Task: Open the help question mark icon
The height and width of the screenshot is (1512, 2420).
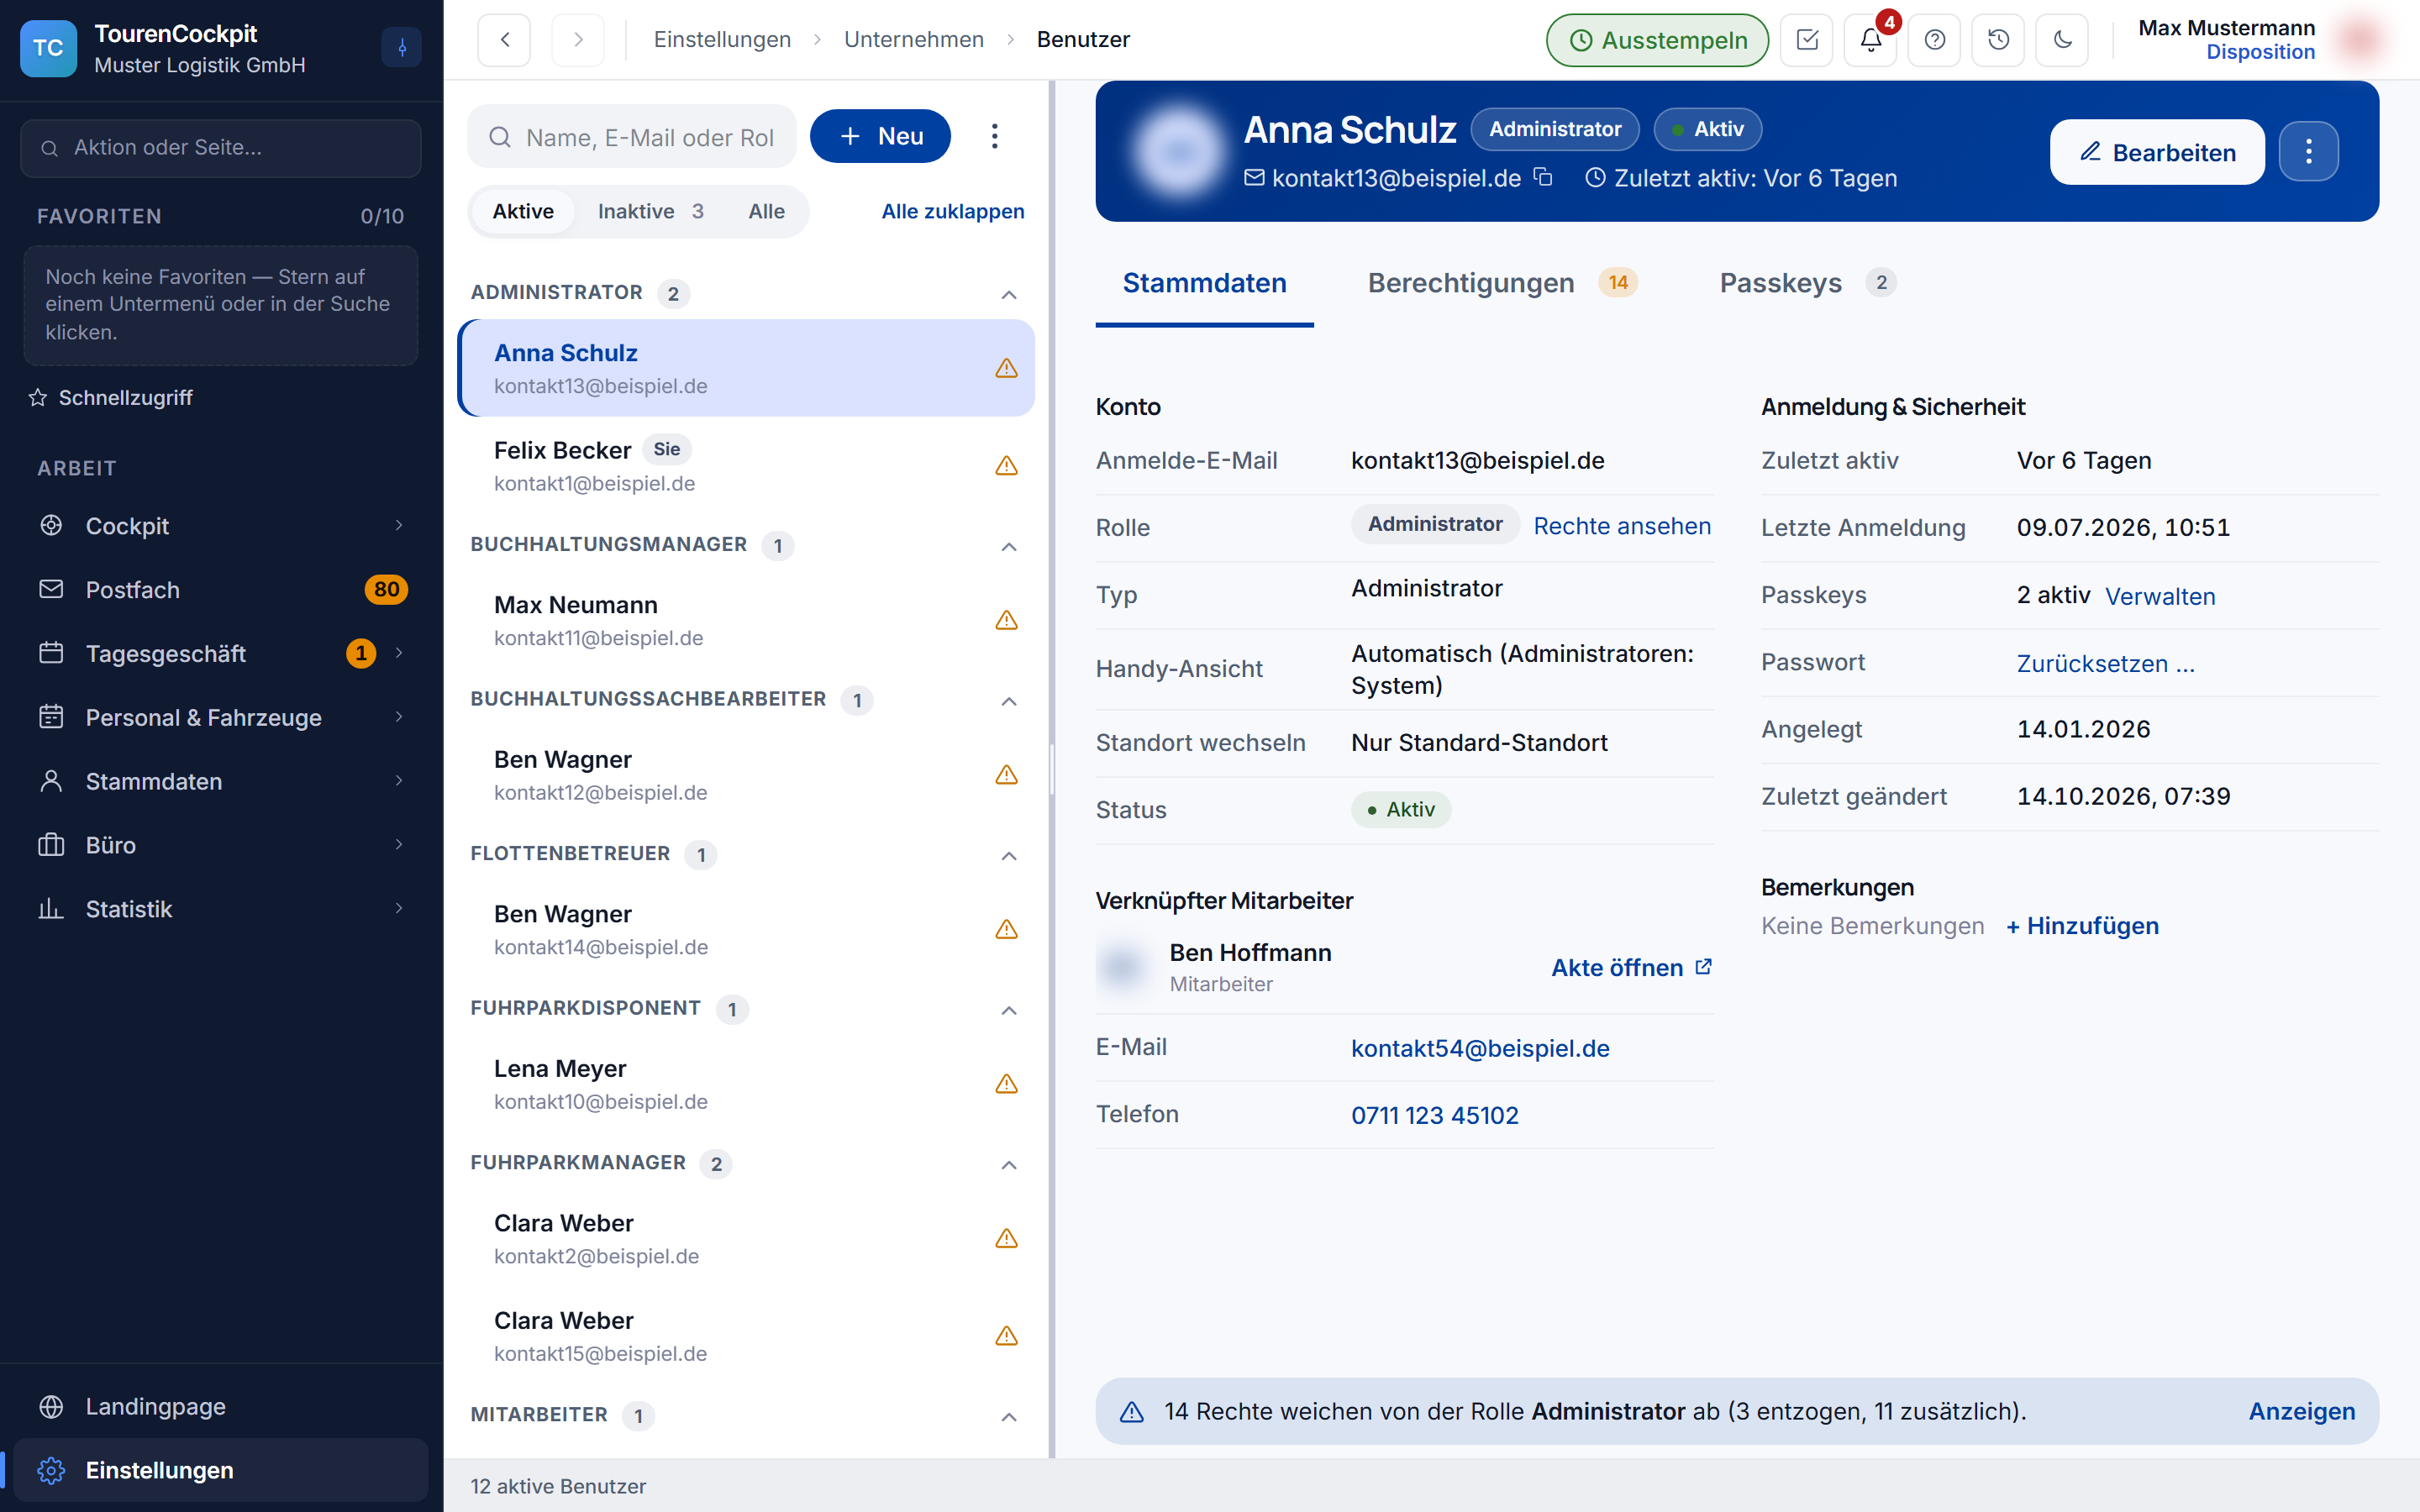Action: tap(1935, 40)
